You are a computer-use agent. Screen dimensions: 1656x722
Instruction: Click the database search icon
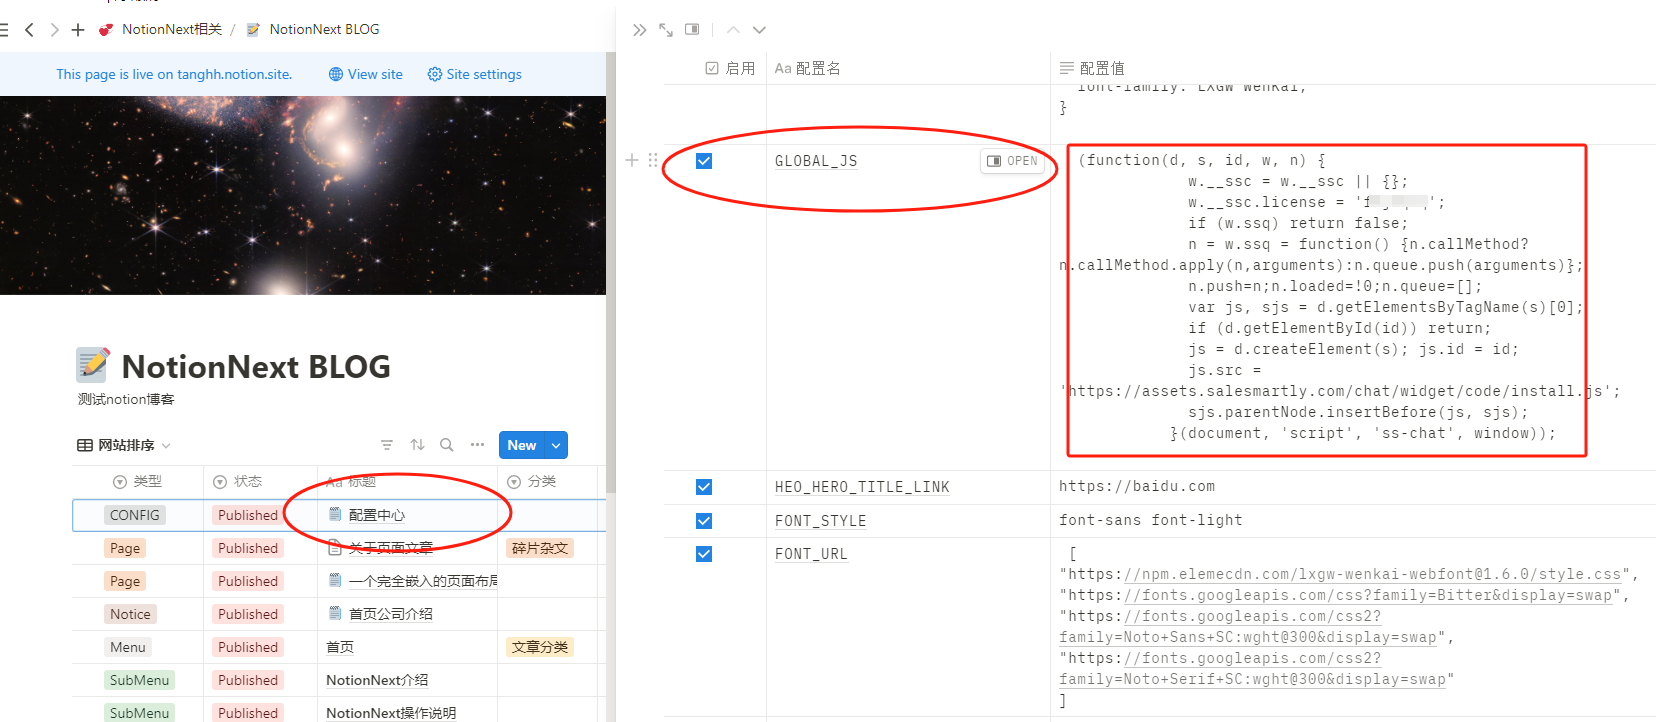447,445
